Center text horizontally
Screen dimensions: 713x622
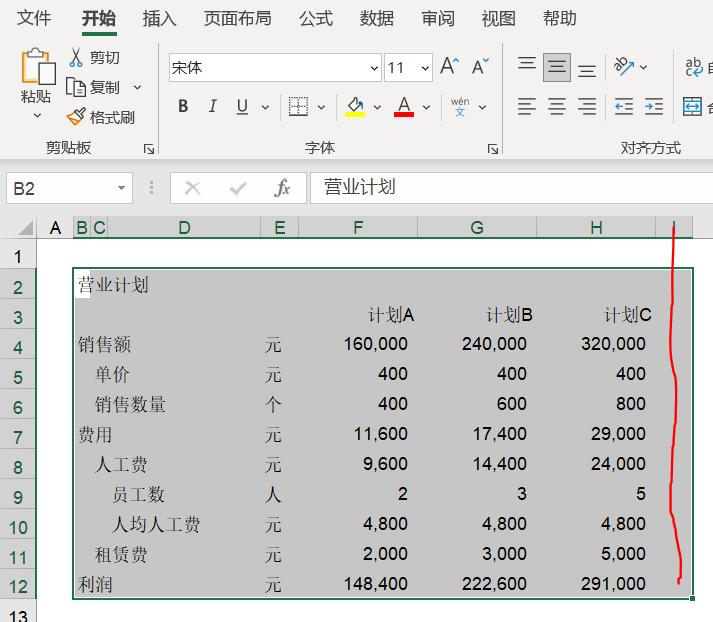coord(557,107)
